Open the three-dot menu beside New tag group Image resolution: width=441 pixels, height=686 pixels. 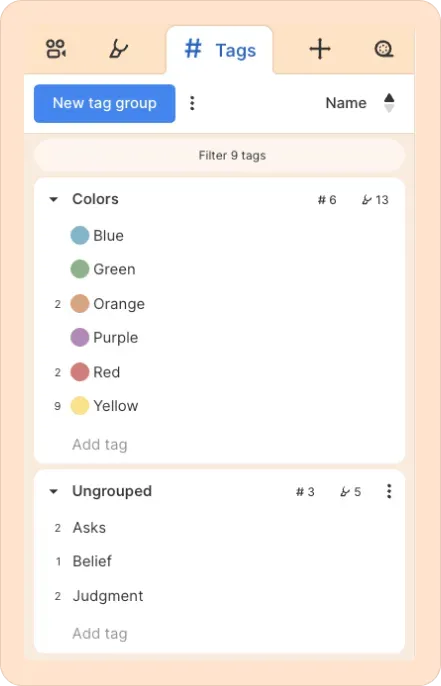coord(192,103)
